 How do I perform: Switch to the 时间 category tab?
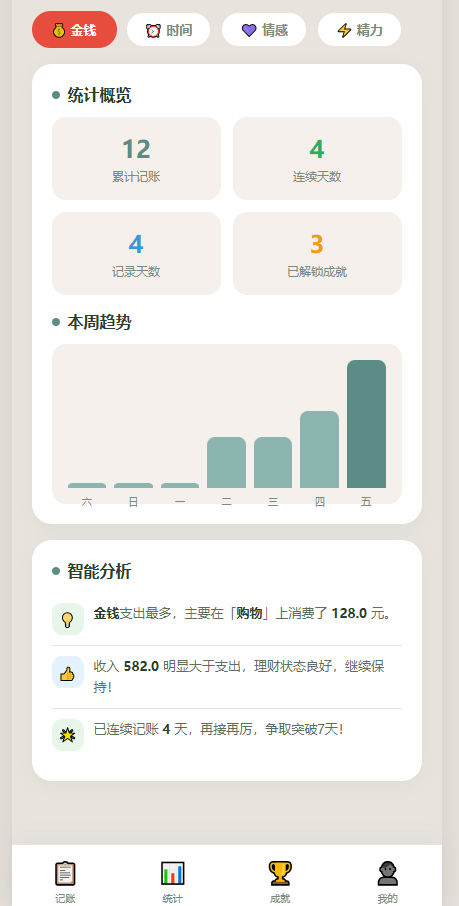click(168, 30)
